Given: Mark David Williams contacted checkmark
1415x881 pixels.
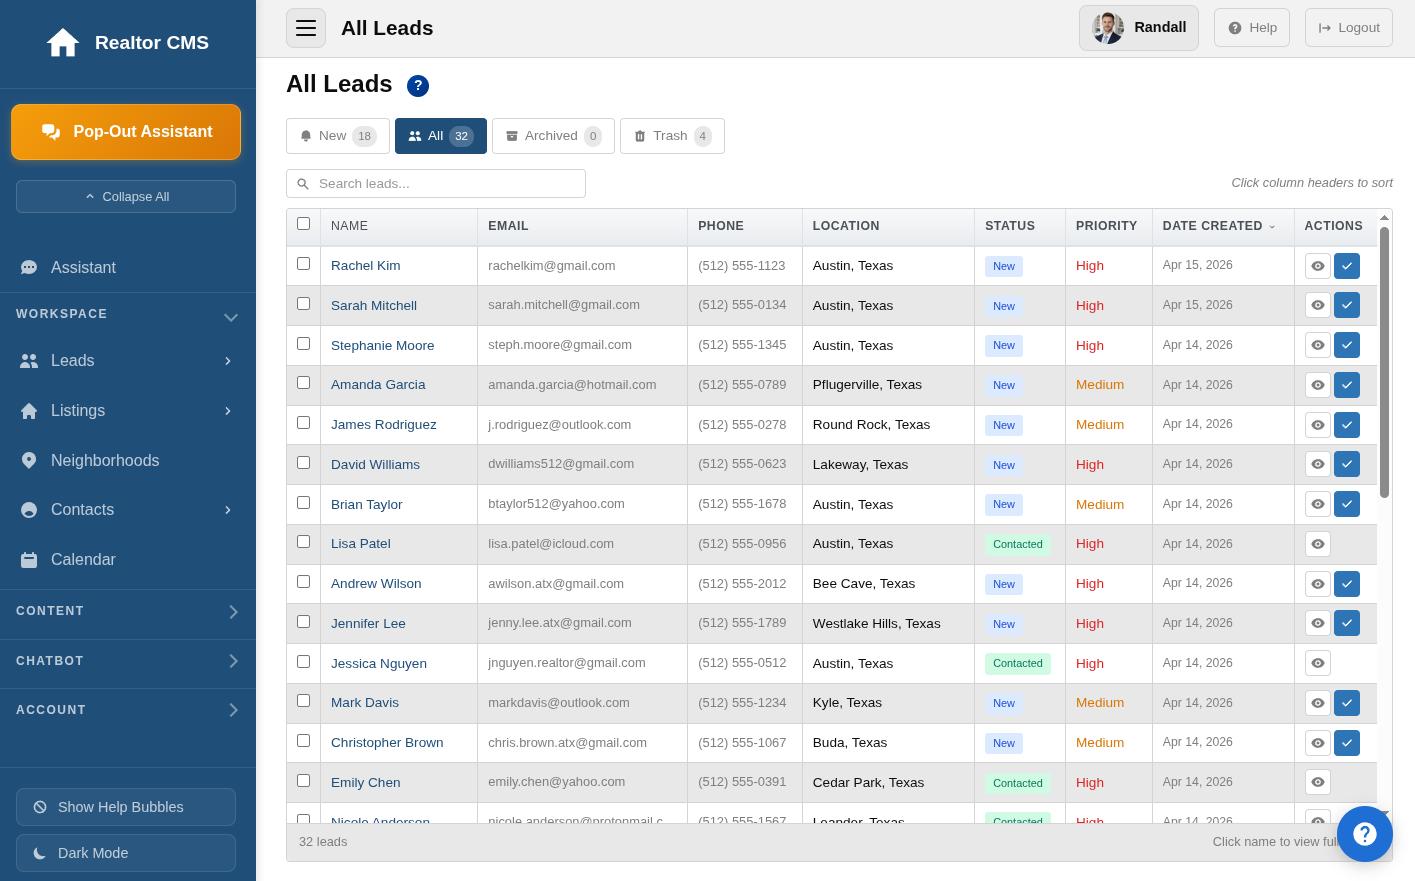Looking at the screenshot, I should (1347, 464).
